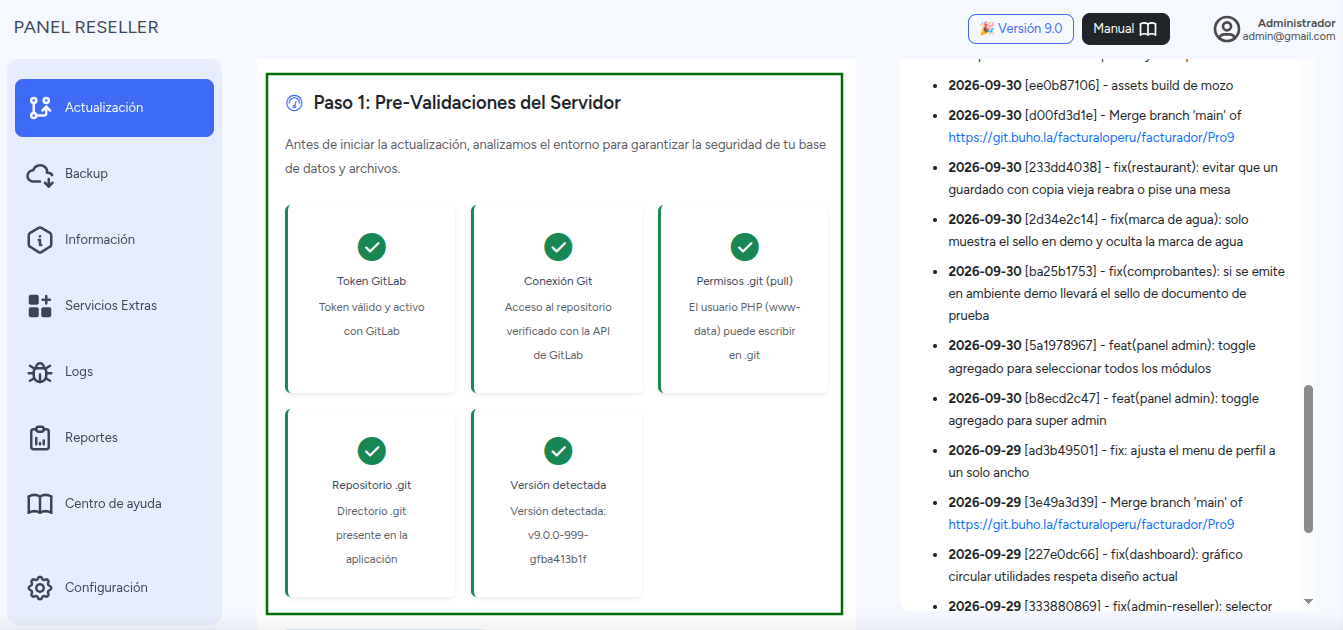Viewport: 1343px width, 630px height.
Task: Open the Logs bug icon
Action: [x=40, y=372]
